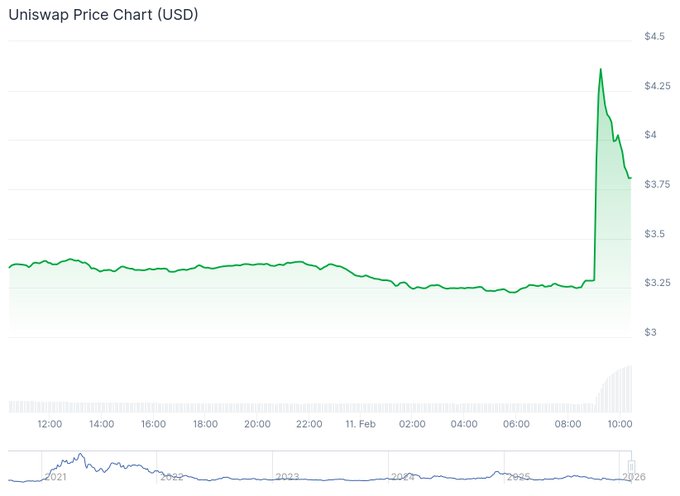The height and width of the screenshot is (496, 680).
Task: Click the $4.25 y-axis label
Action: tap(658, 86)
